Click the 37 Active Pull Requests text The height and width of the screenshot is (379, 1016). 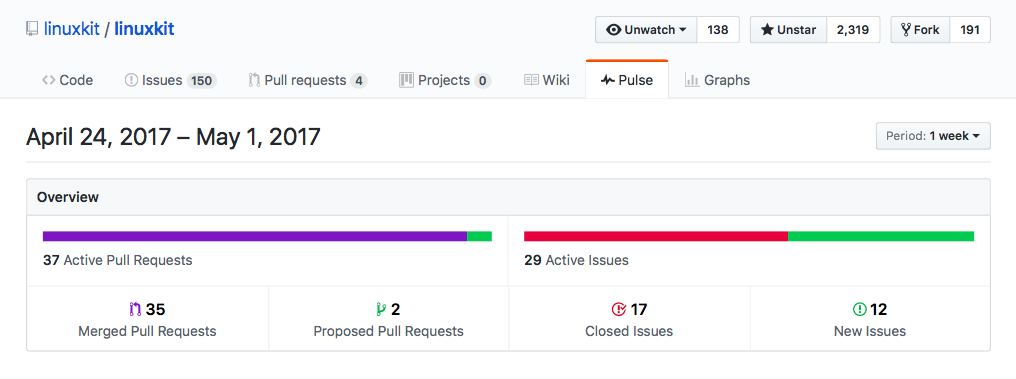pos(117,260)
